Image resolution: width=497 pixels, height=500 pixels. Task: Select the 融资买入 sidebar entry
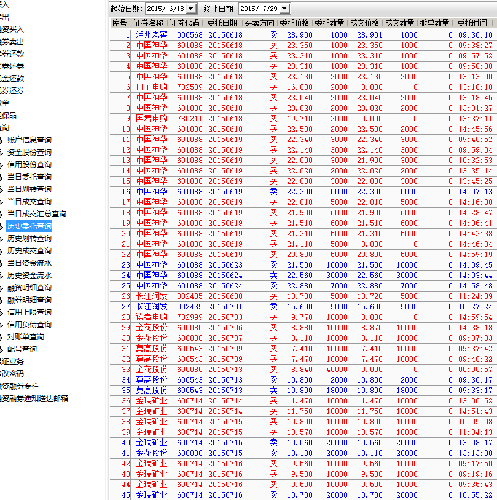(12, 29)
